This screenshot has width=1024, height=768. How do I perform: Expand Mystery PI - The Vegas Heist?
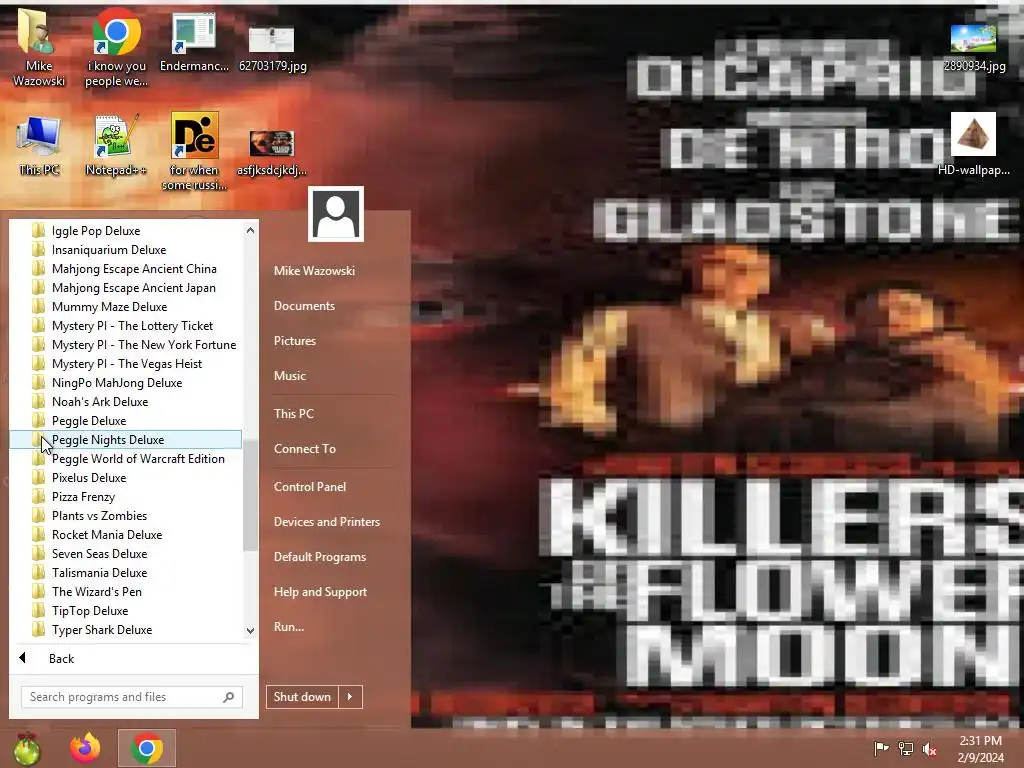[x=125, y=363]
